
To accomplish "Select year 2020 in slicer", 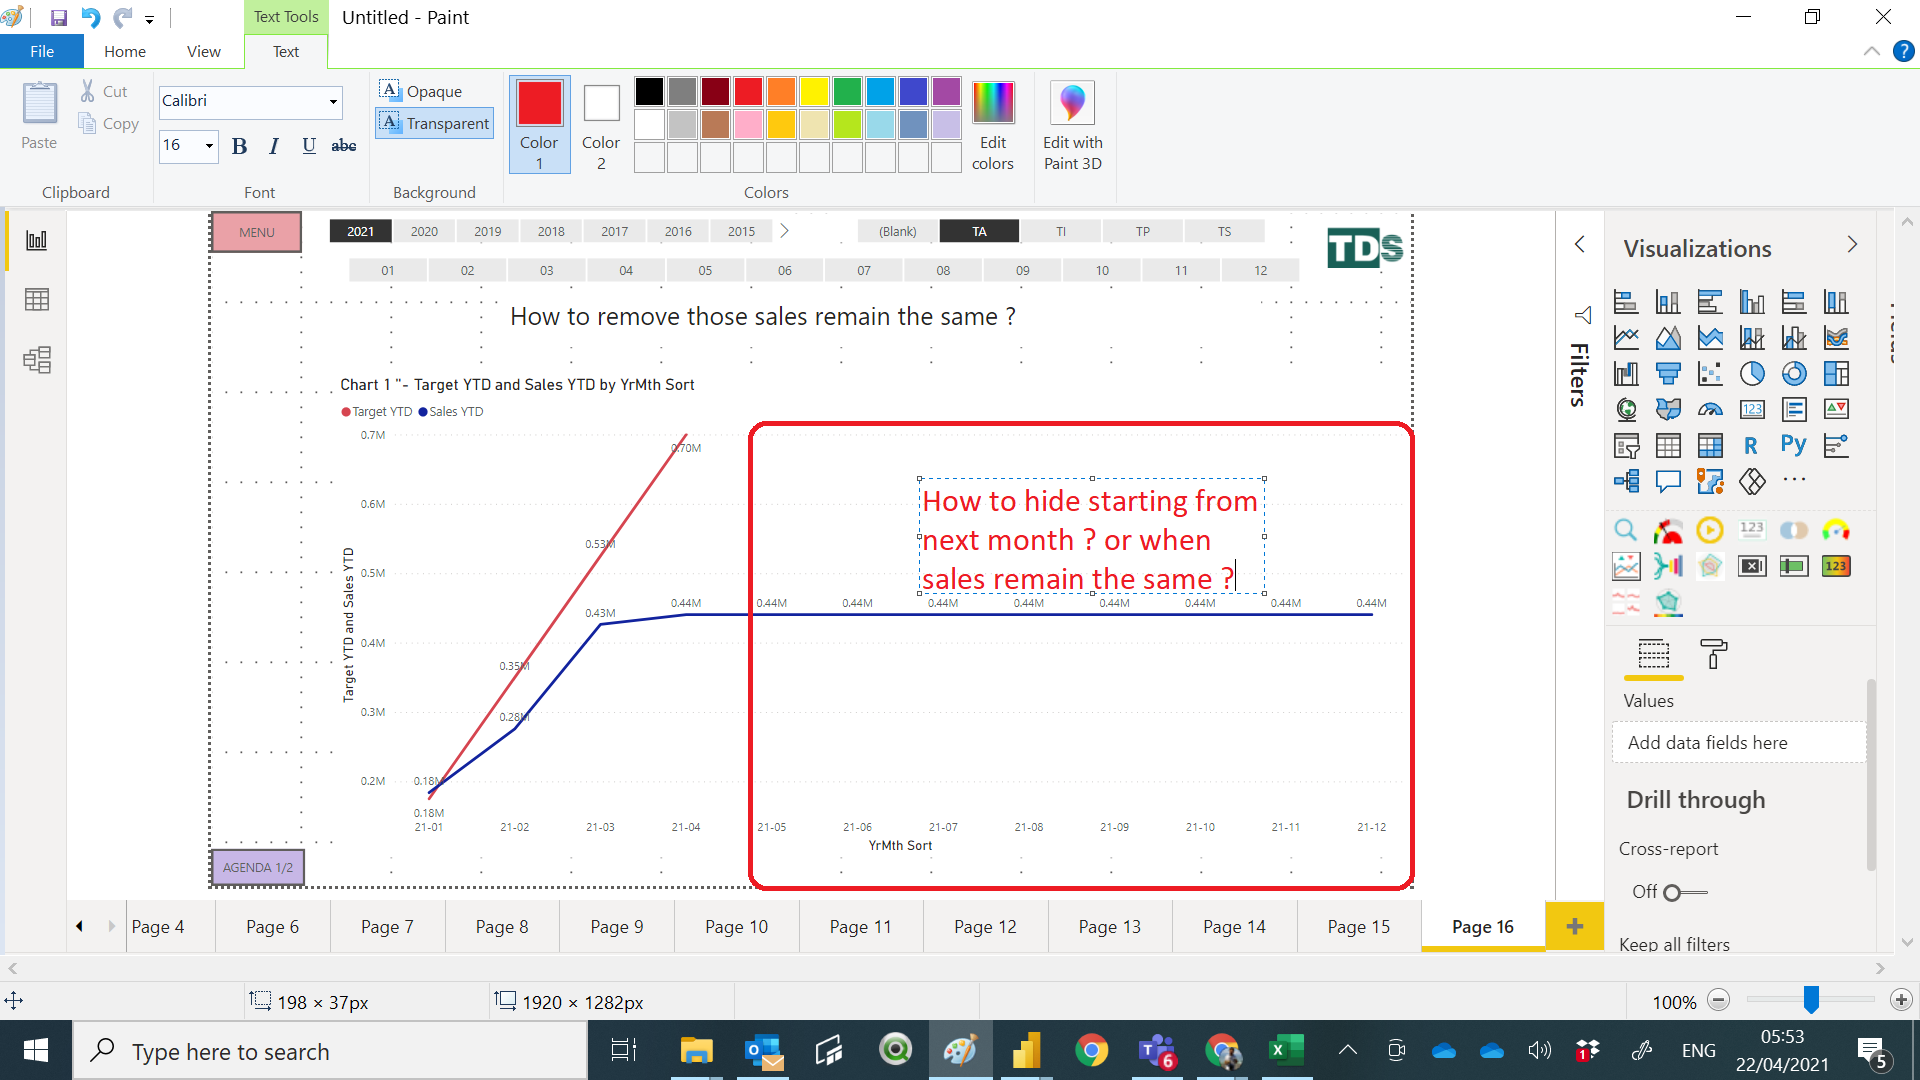I will pyautogui.click(x=424, y=231).
